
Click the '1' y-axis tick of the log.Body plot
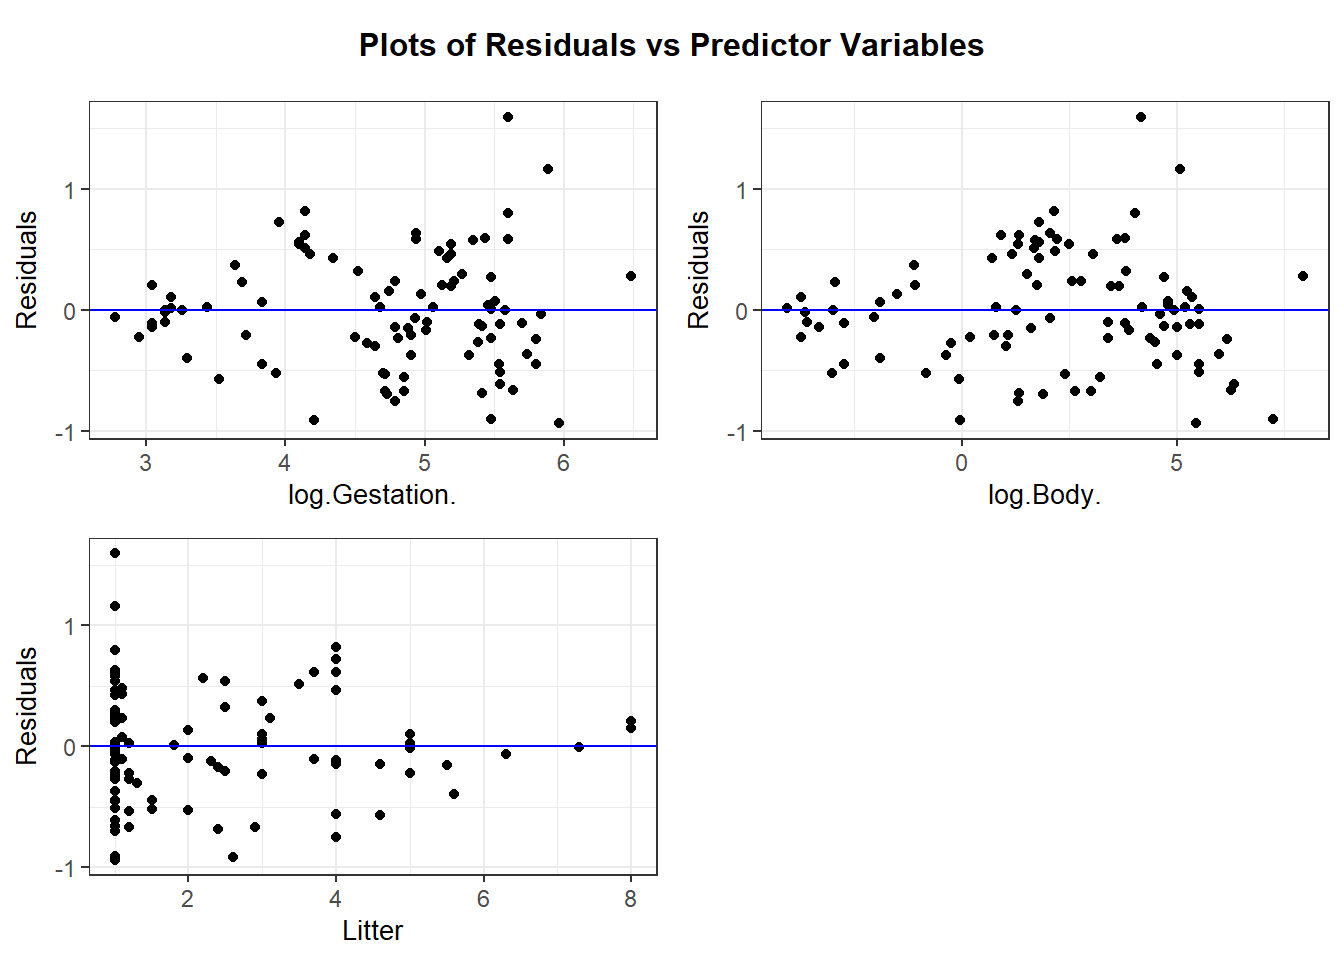tap(741, 190)
